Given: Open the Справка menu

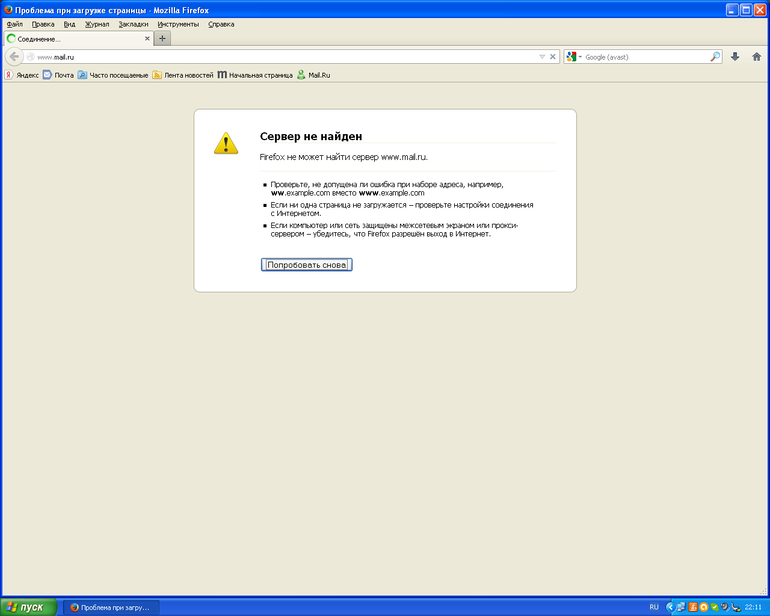Looking at the screenshot, I should 221,24.
